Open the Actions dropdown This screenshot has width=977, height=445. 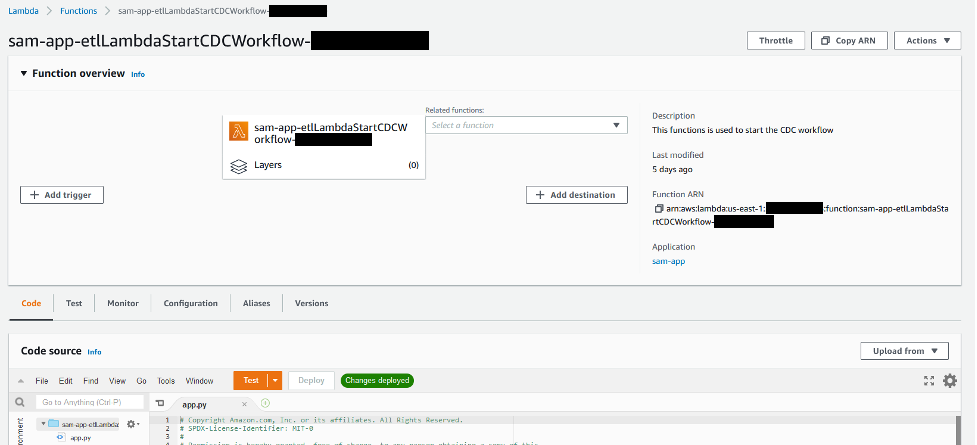coord(928,41)
